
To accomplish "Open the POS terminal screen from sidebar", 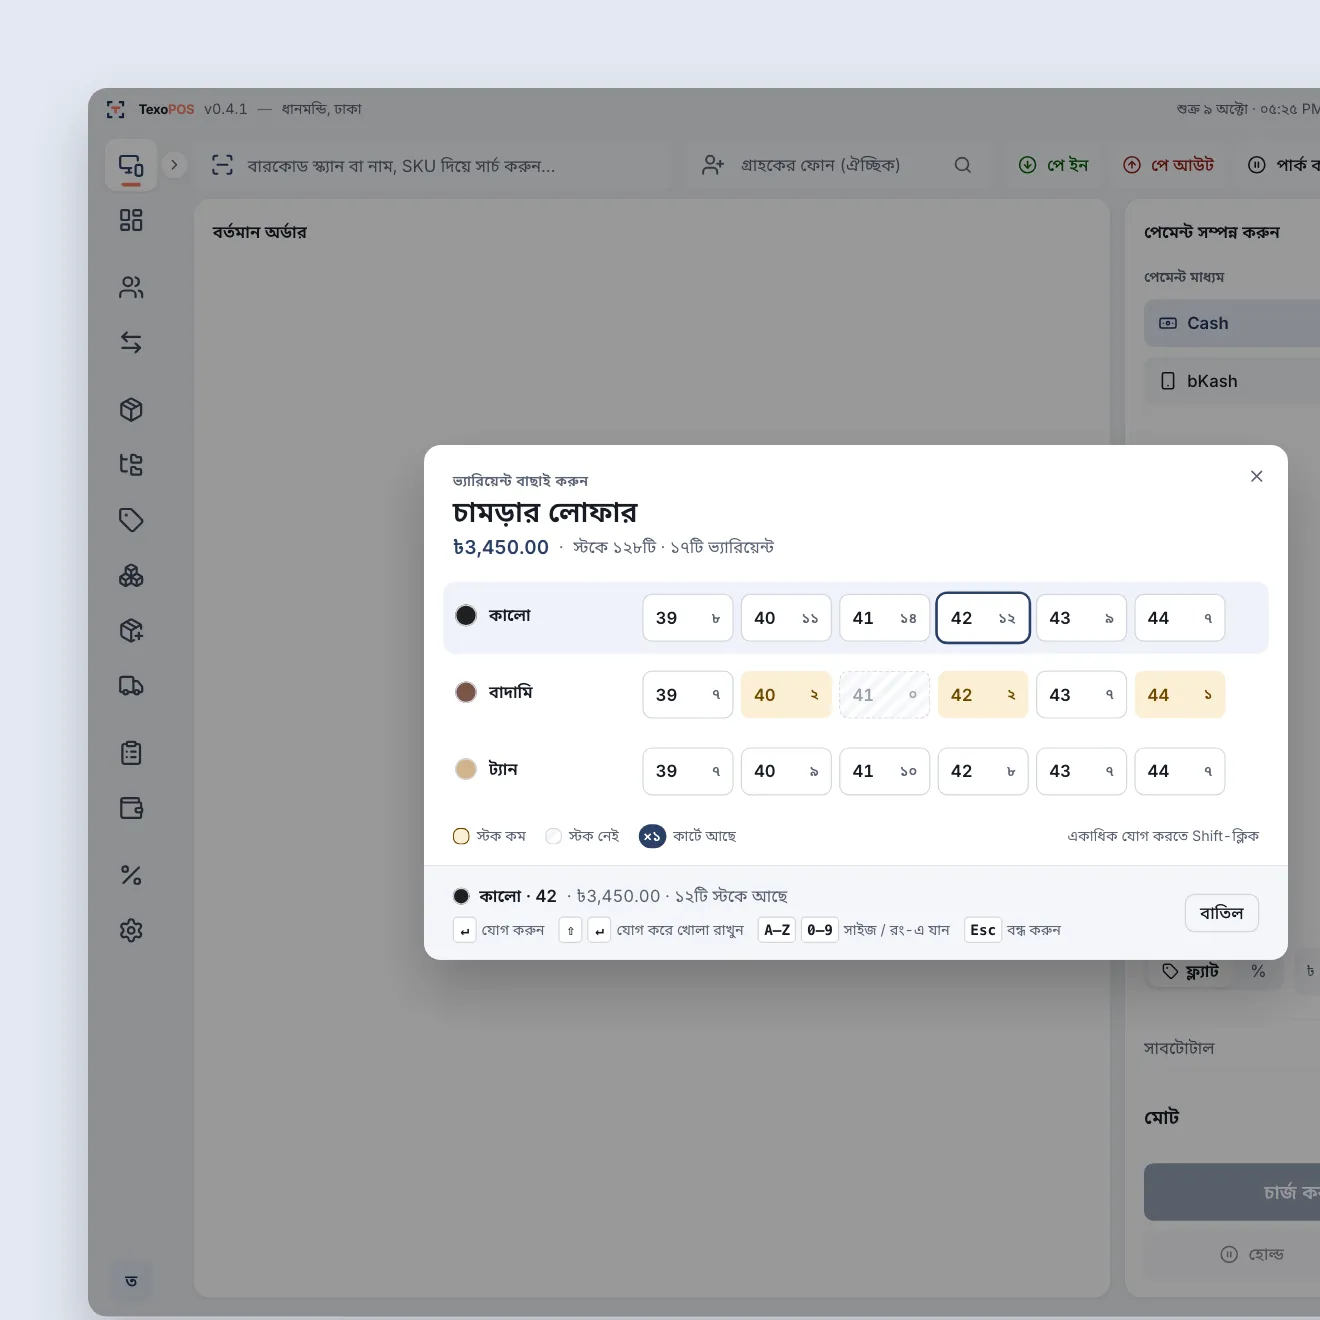I will [x=131, y=166].
